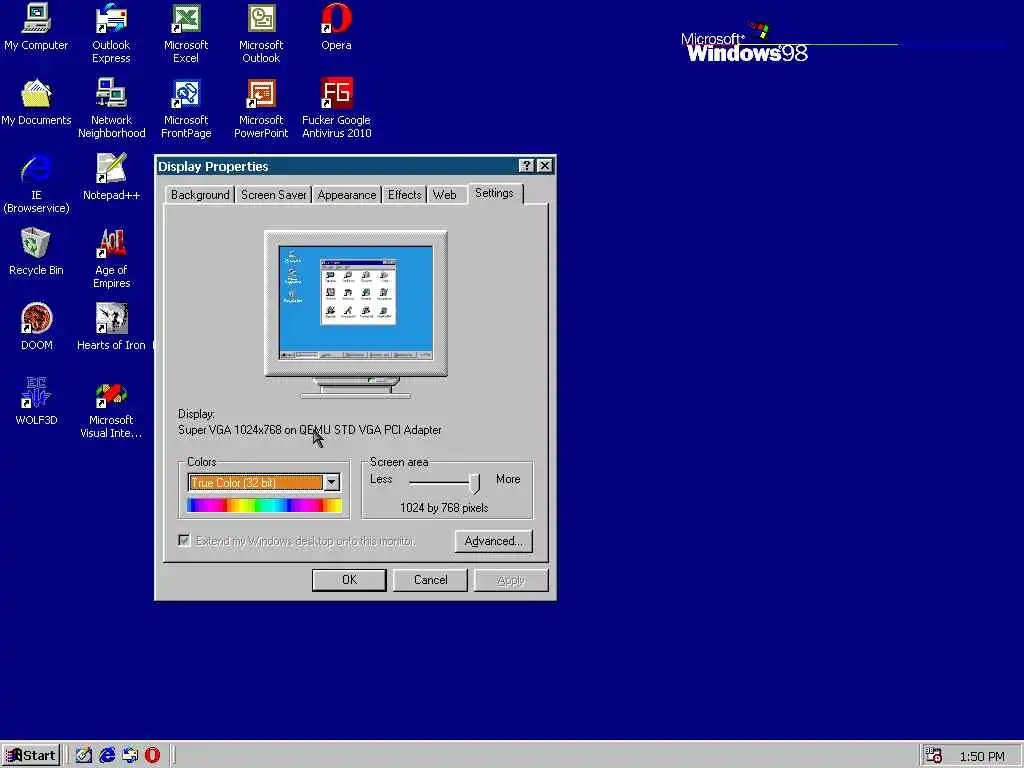This screenshot has width=1024, height=768.
Task: Switch to the Web tab
Action: tap(445, 195)
